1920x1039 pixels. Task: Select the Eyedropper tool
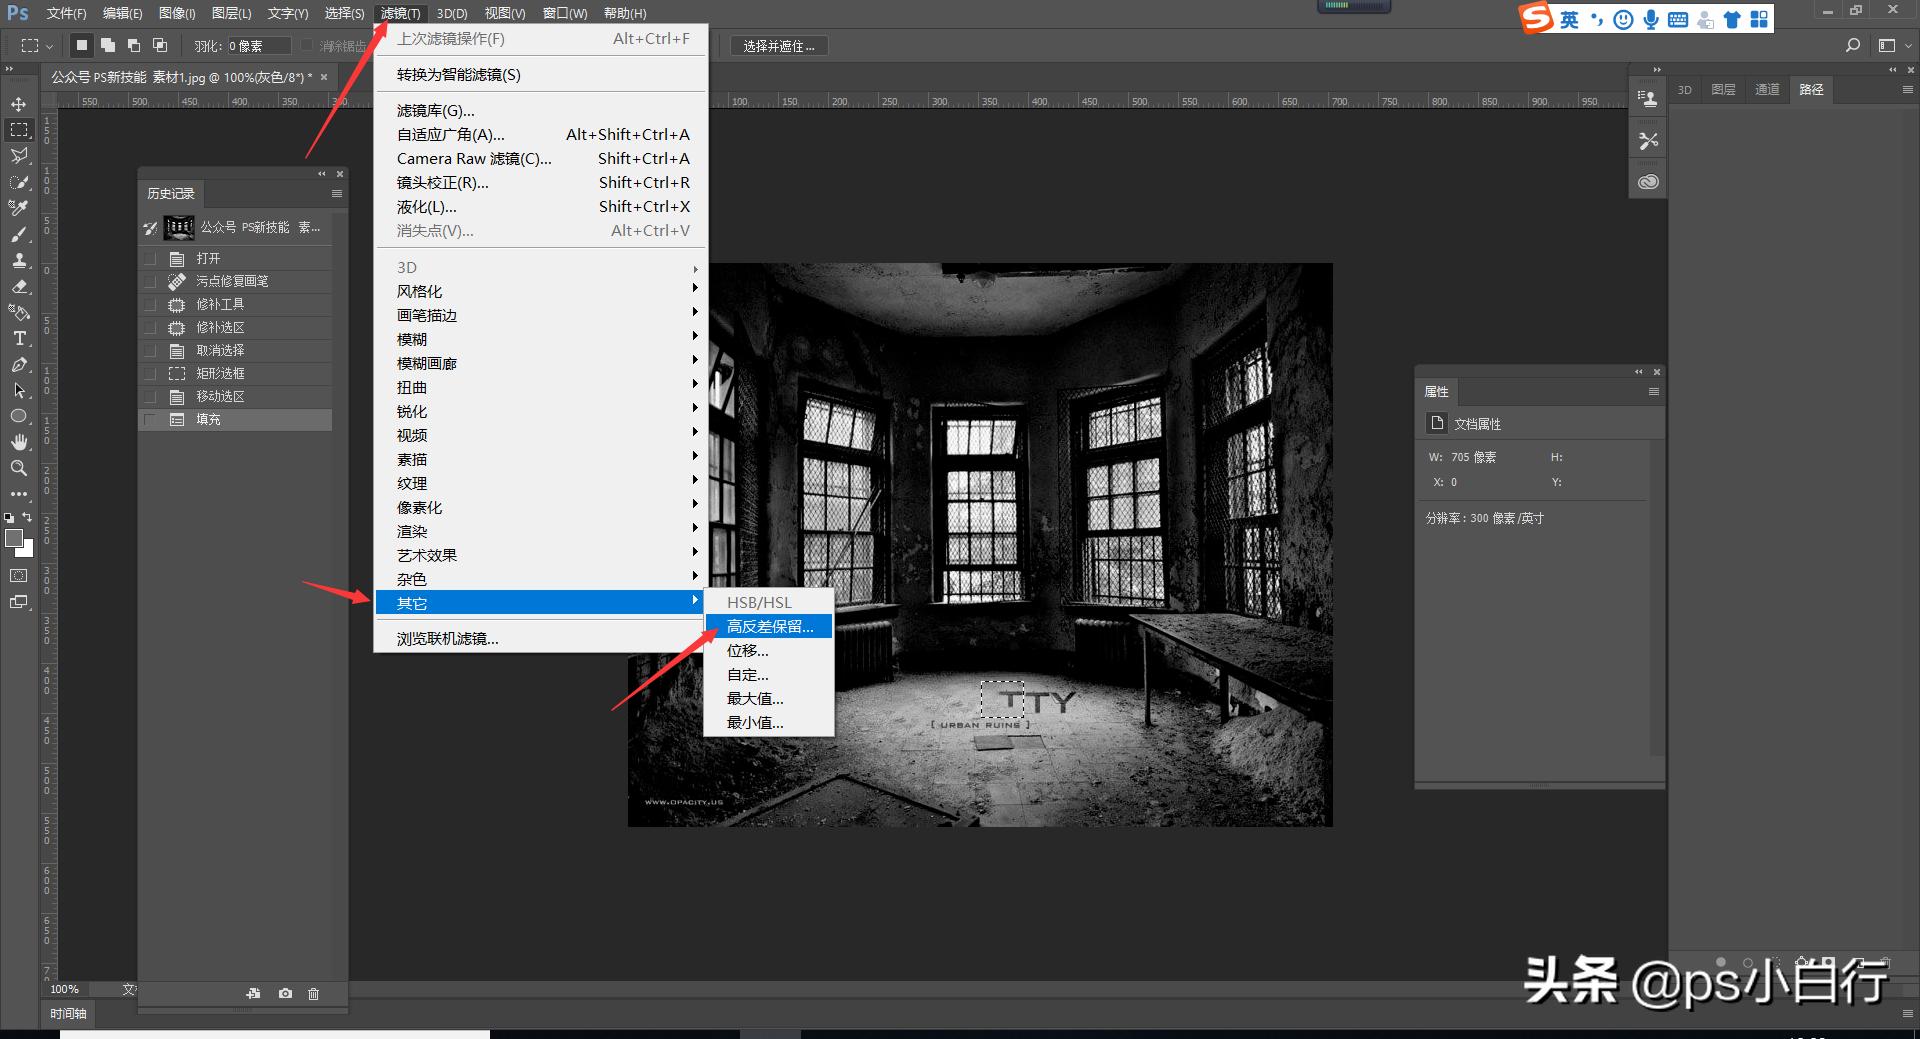(x=19, y=208)
